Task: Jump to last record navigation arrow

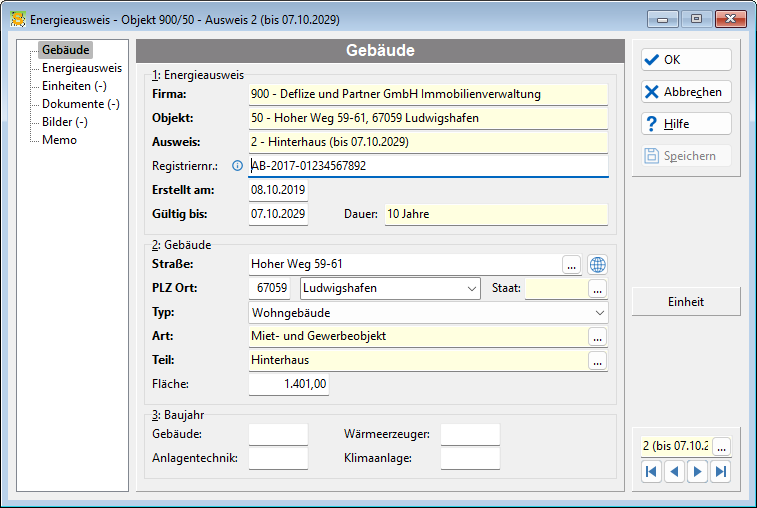Action: point(721,471)
